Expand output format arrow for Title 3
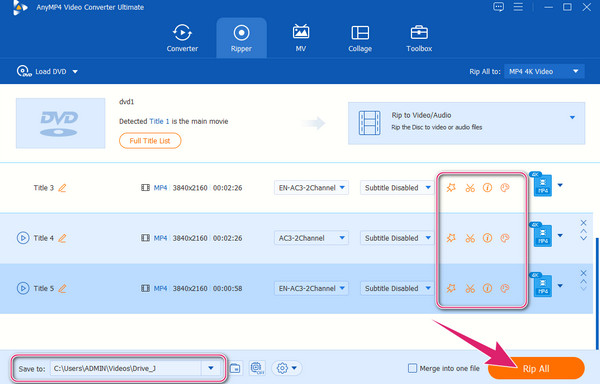 pyautogui.click(x=560, y=185)
